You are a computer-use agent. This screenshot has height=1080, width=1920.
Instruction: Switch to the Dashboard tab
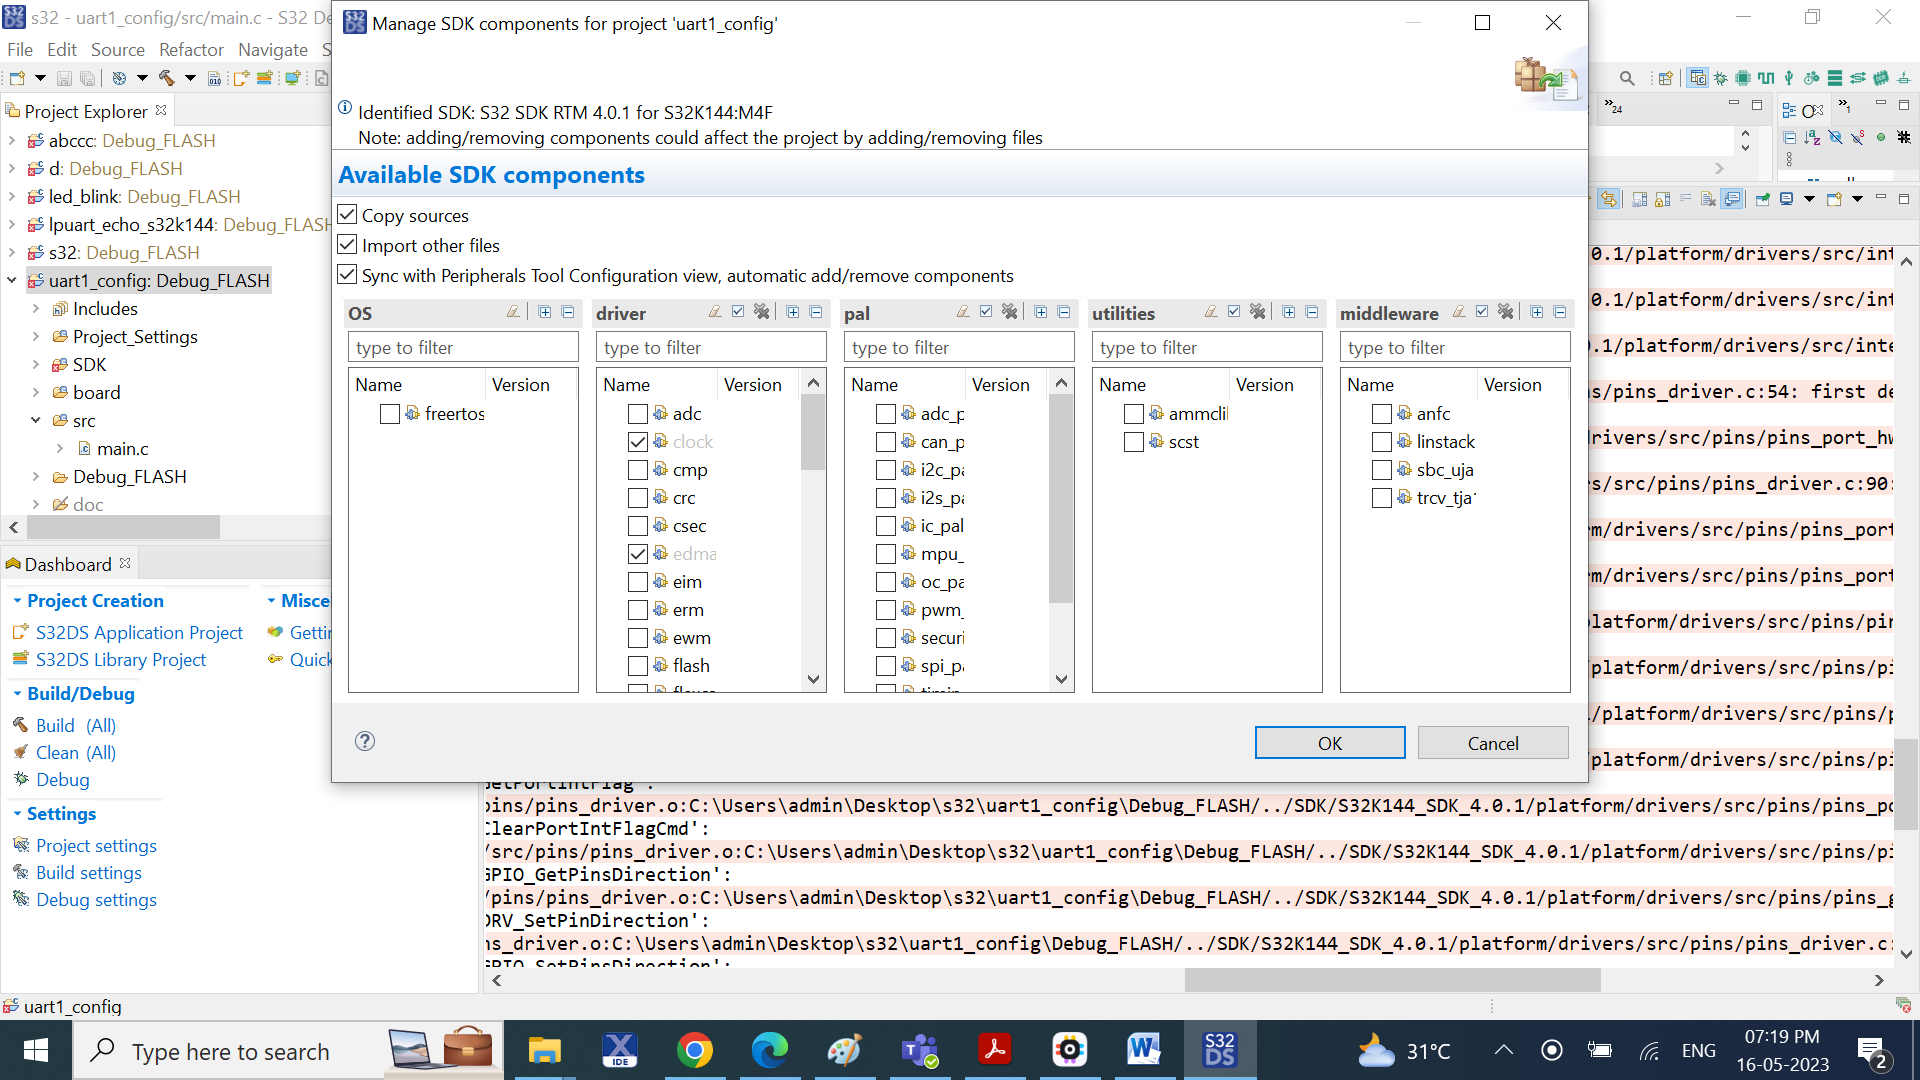coord(67,563)
